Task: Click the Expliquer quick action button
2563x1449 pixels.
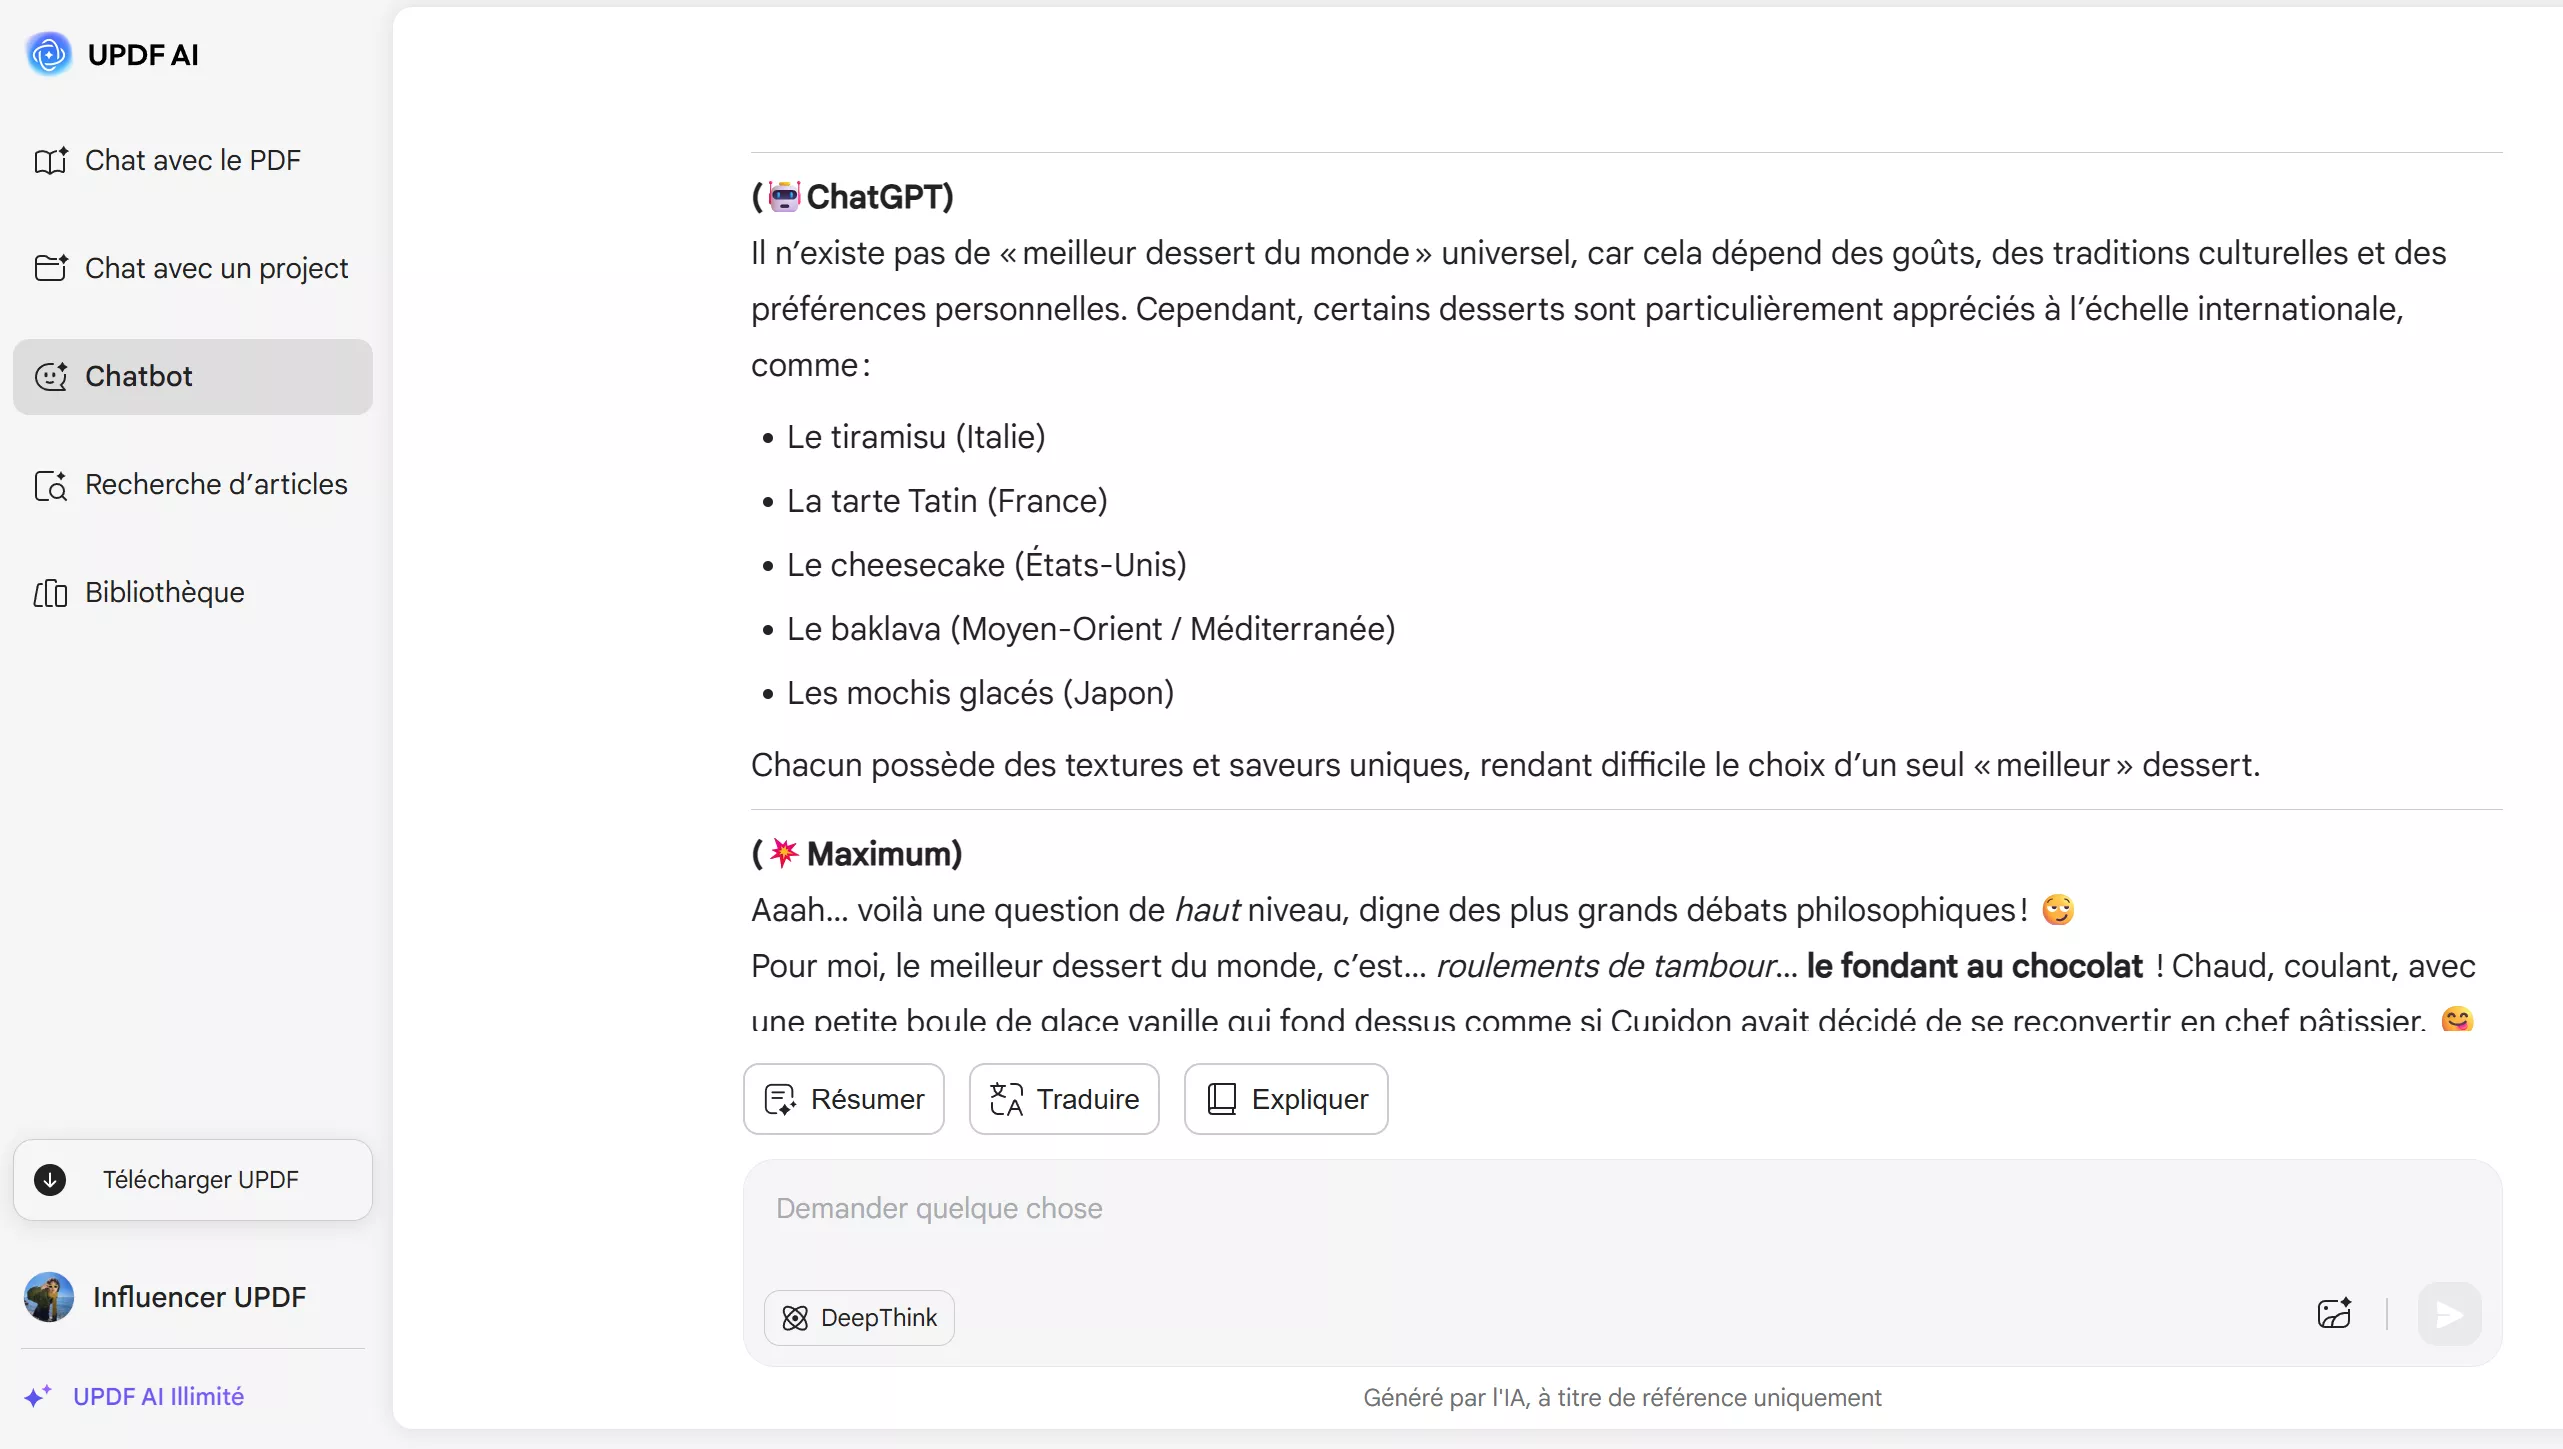Action: click(1285, 1099)
